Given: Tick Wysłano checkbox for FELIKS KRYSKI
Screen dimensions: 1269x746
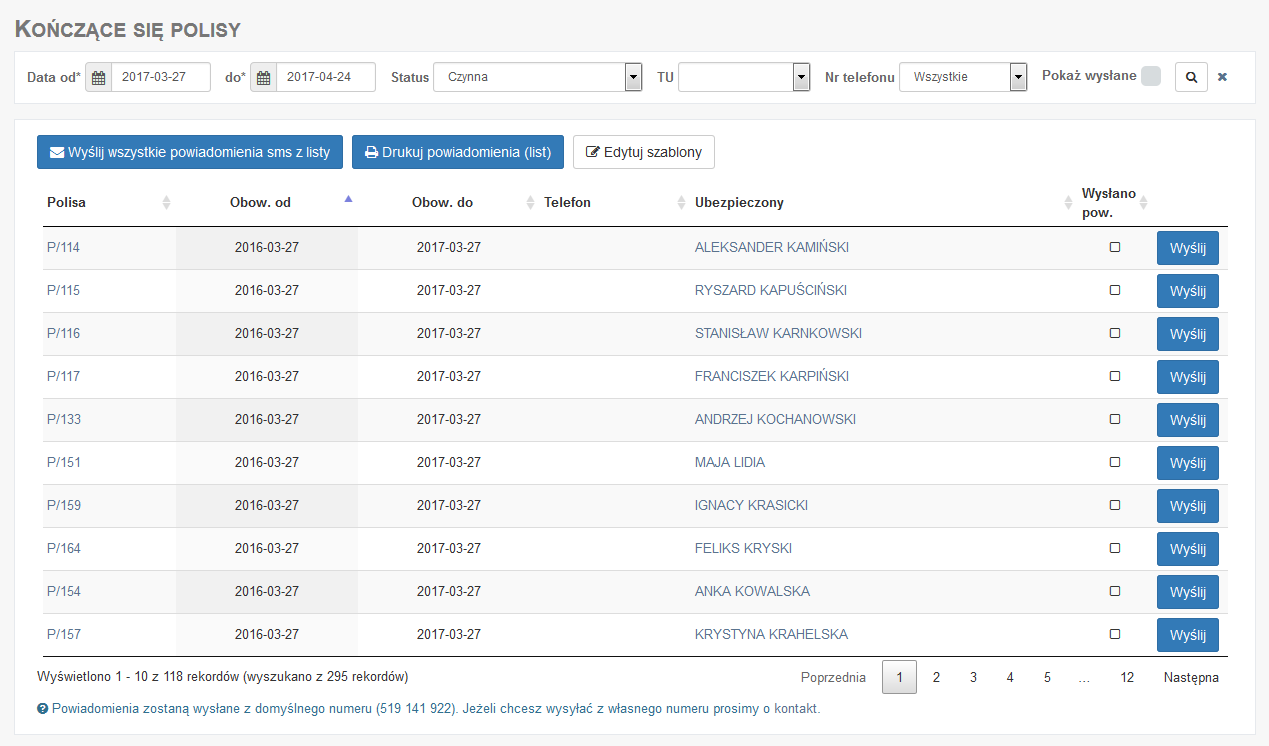Looking at the screenshot, I should pos(1115,548).
